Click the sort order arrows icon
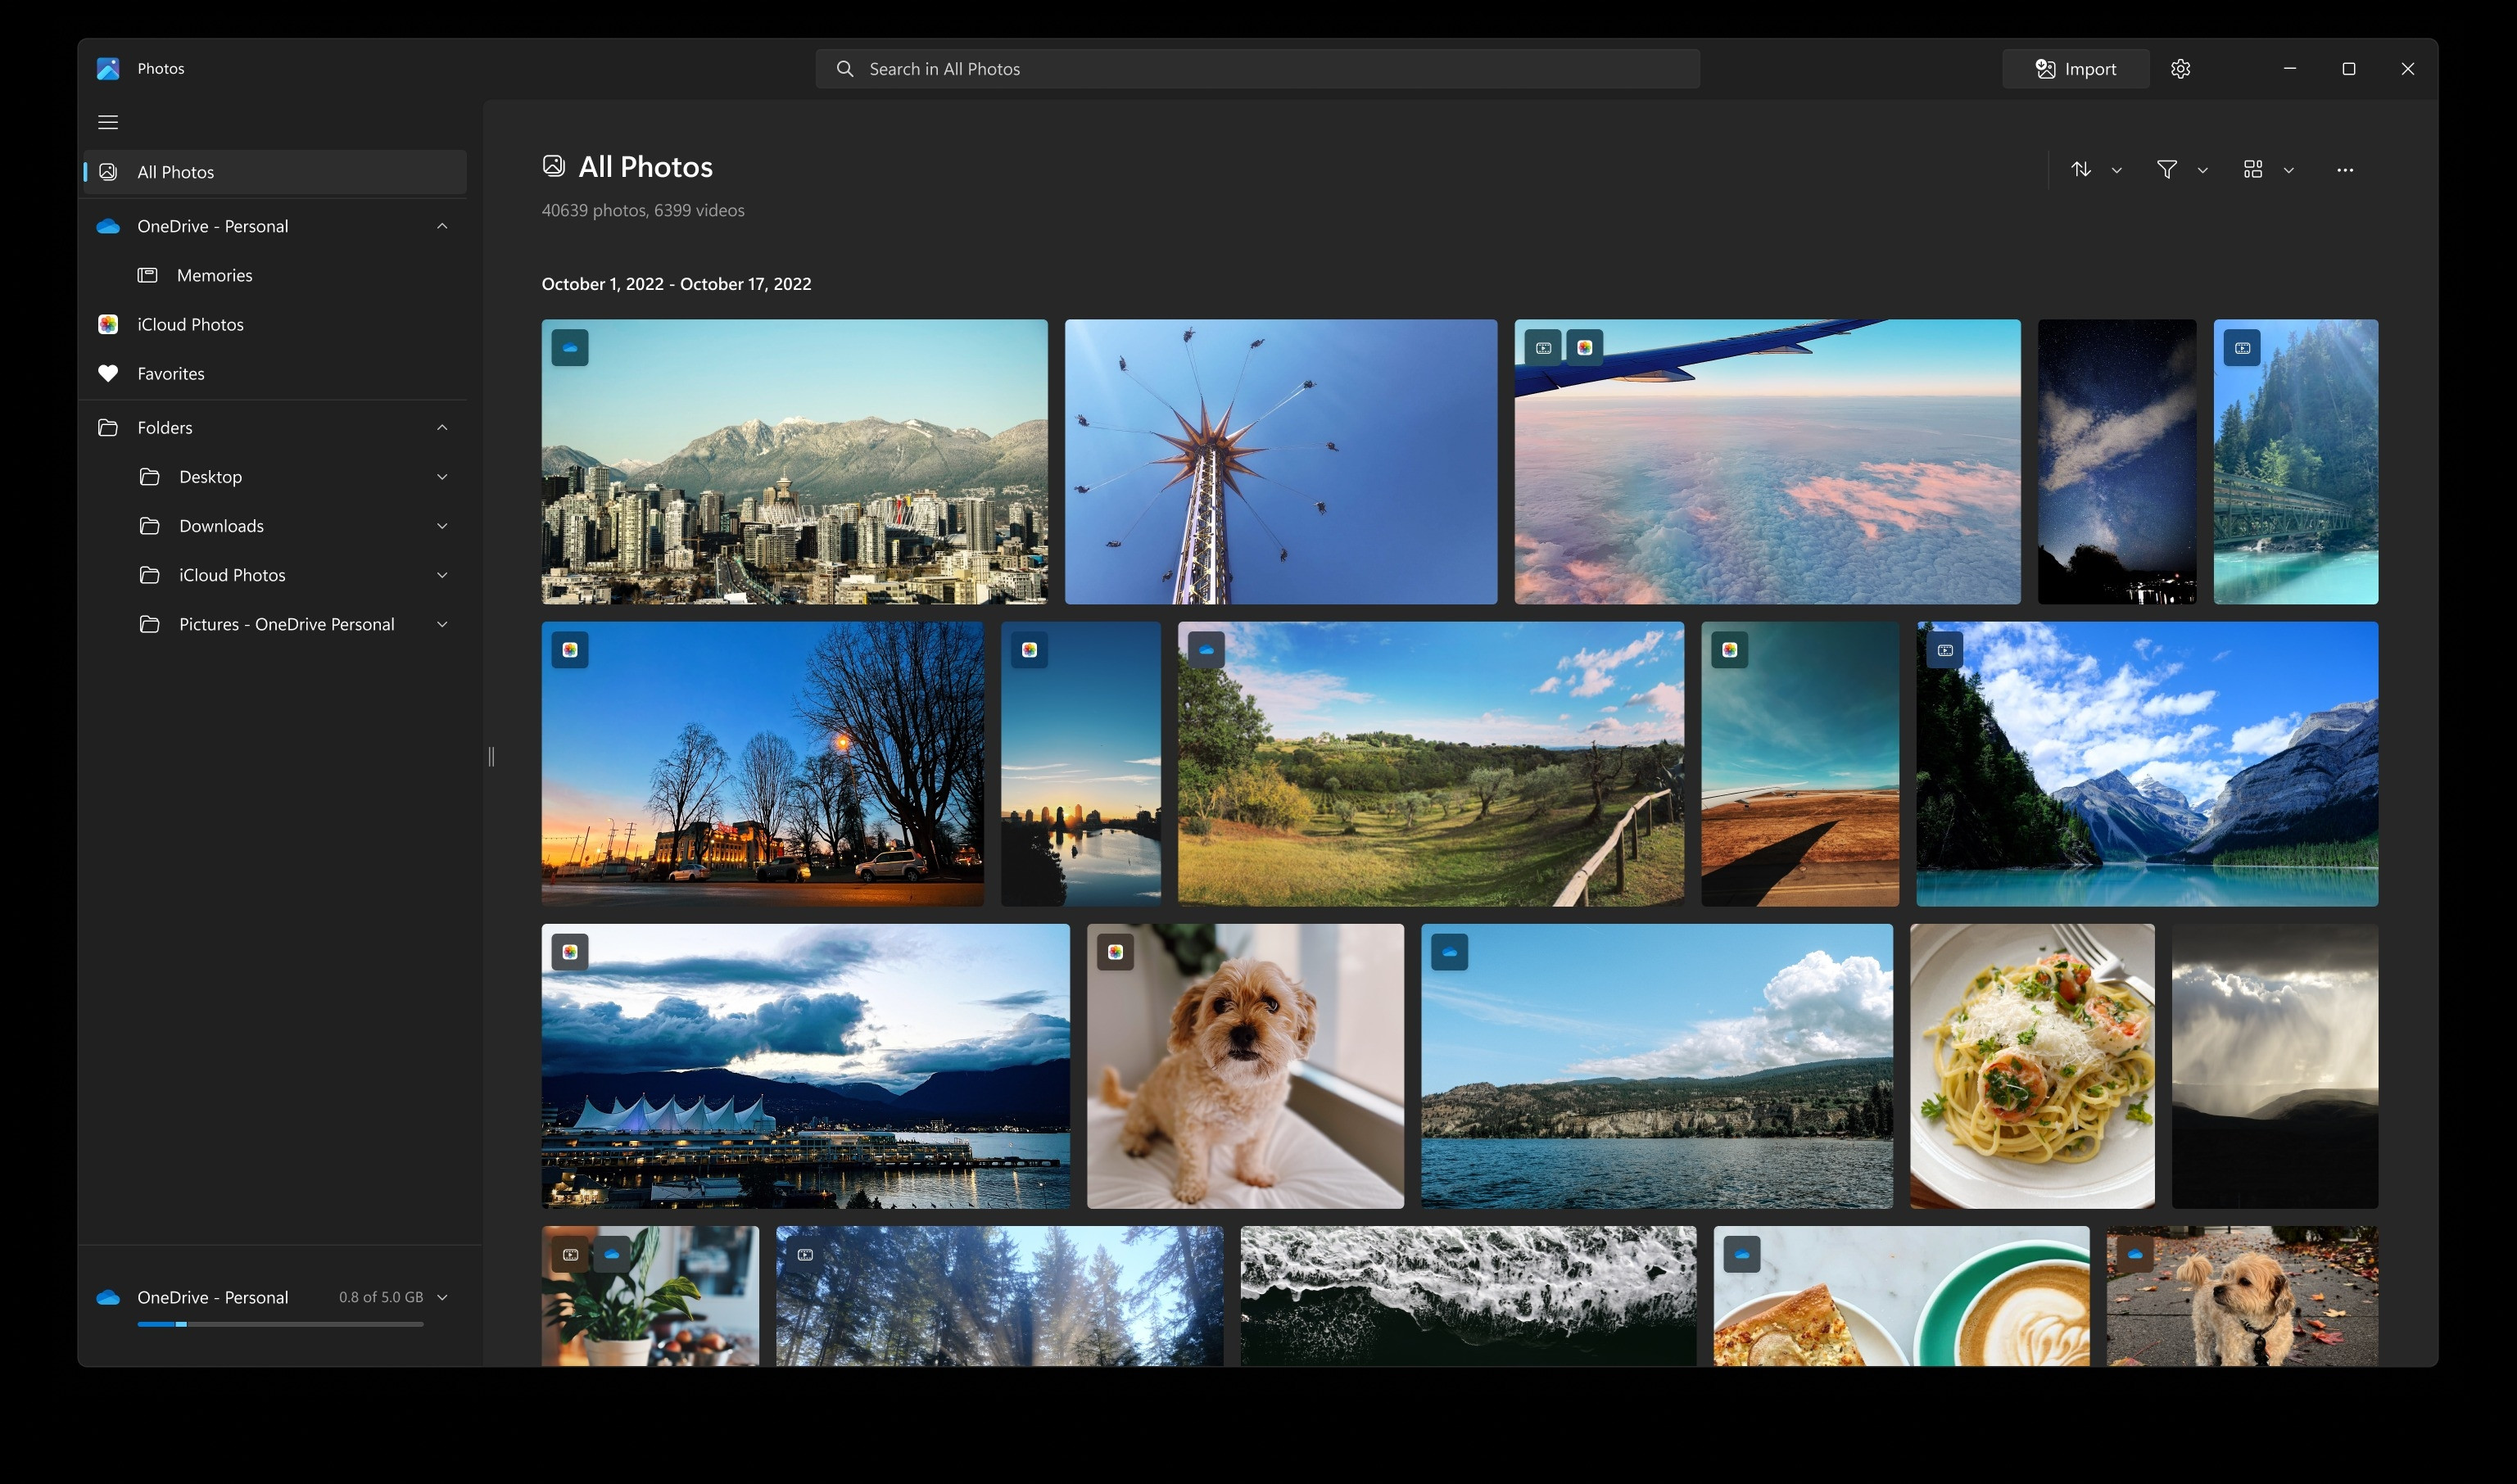The height and width of the screenshot is (1484, 2517). [2081, 170]
